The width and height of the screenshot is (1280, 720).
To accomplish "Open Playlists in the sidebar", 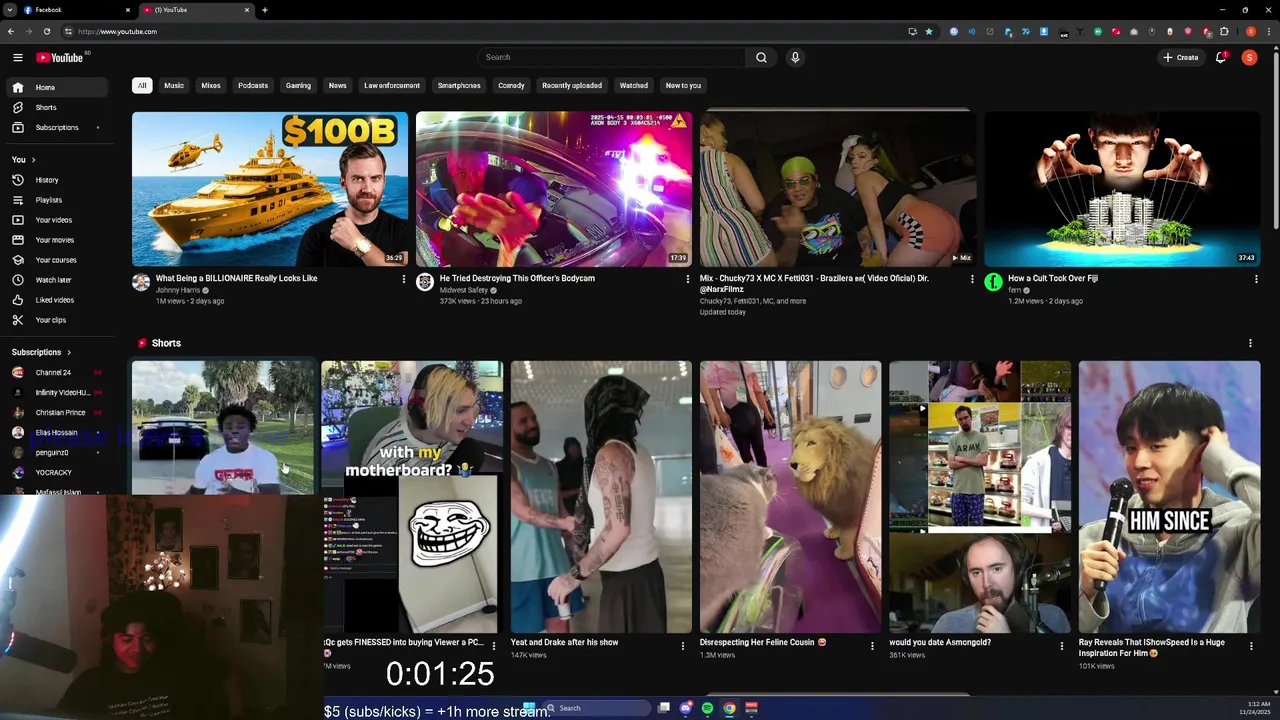I will point(57,200).
